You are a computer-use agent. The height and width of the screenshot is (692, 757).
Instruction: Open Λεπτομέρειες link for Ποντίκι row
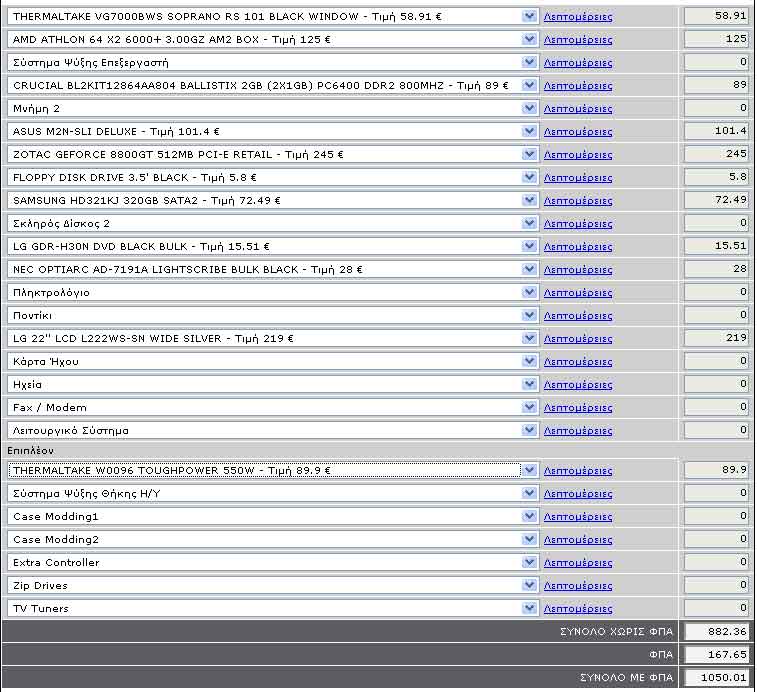coord(578,316)
